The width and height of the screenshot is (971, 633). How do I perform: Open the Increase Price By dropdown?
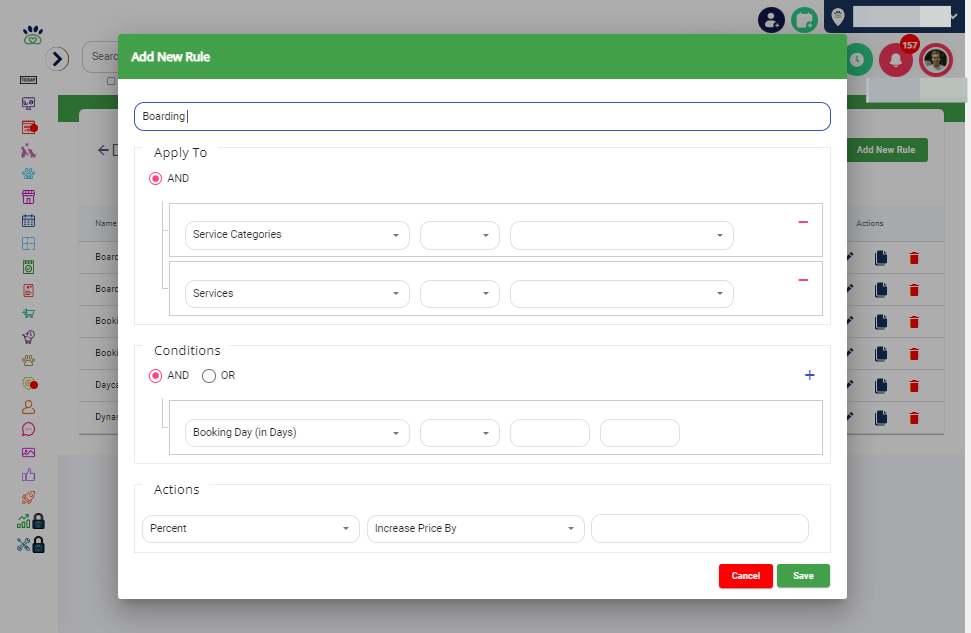point(476,529)
